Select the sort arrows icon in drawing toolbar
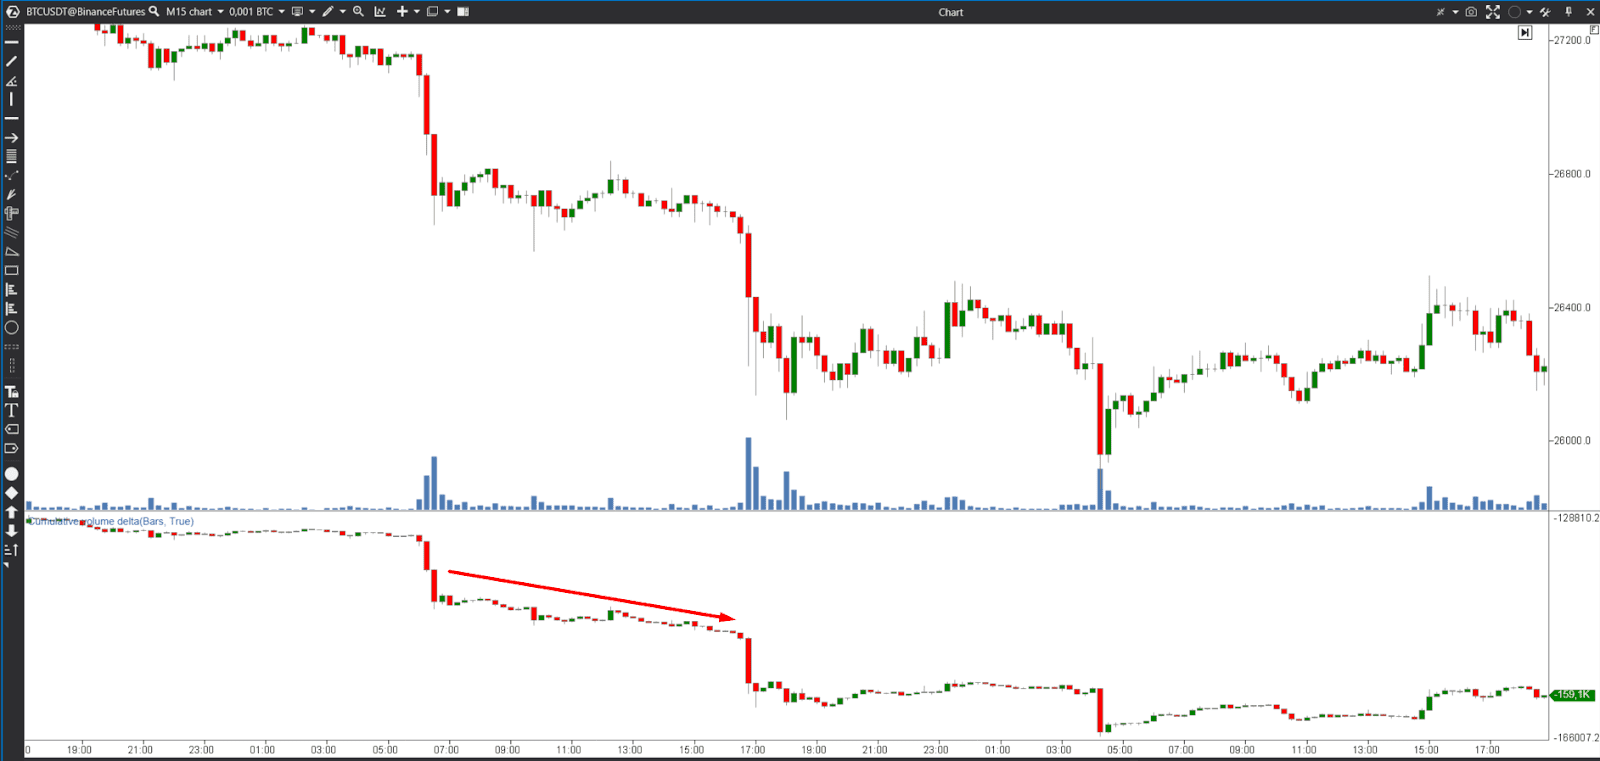 point(12,549)
